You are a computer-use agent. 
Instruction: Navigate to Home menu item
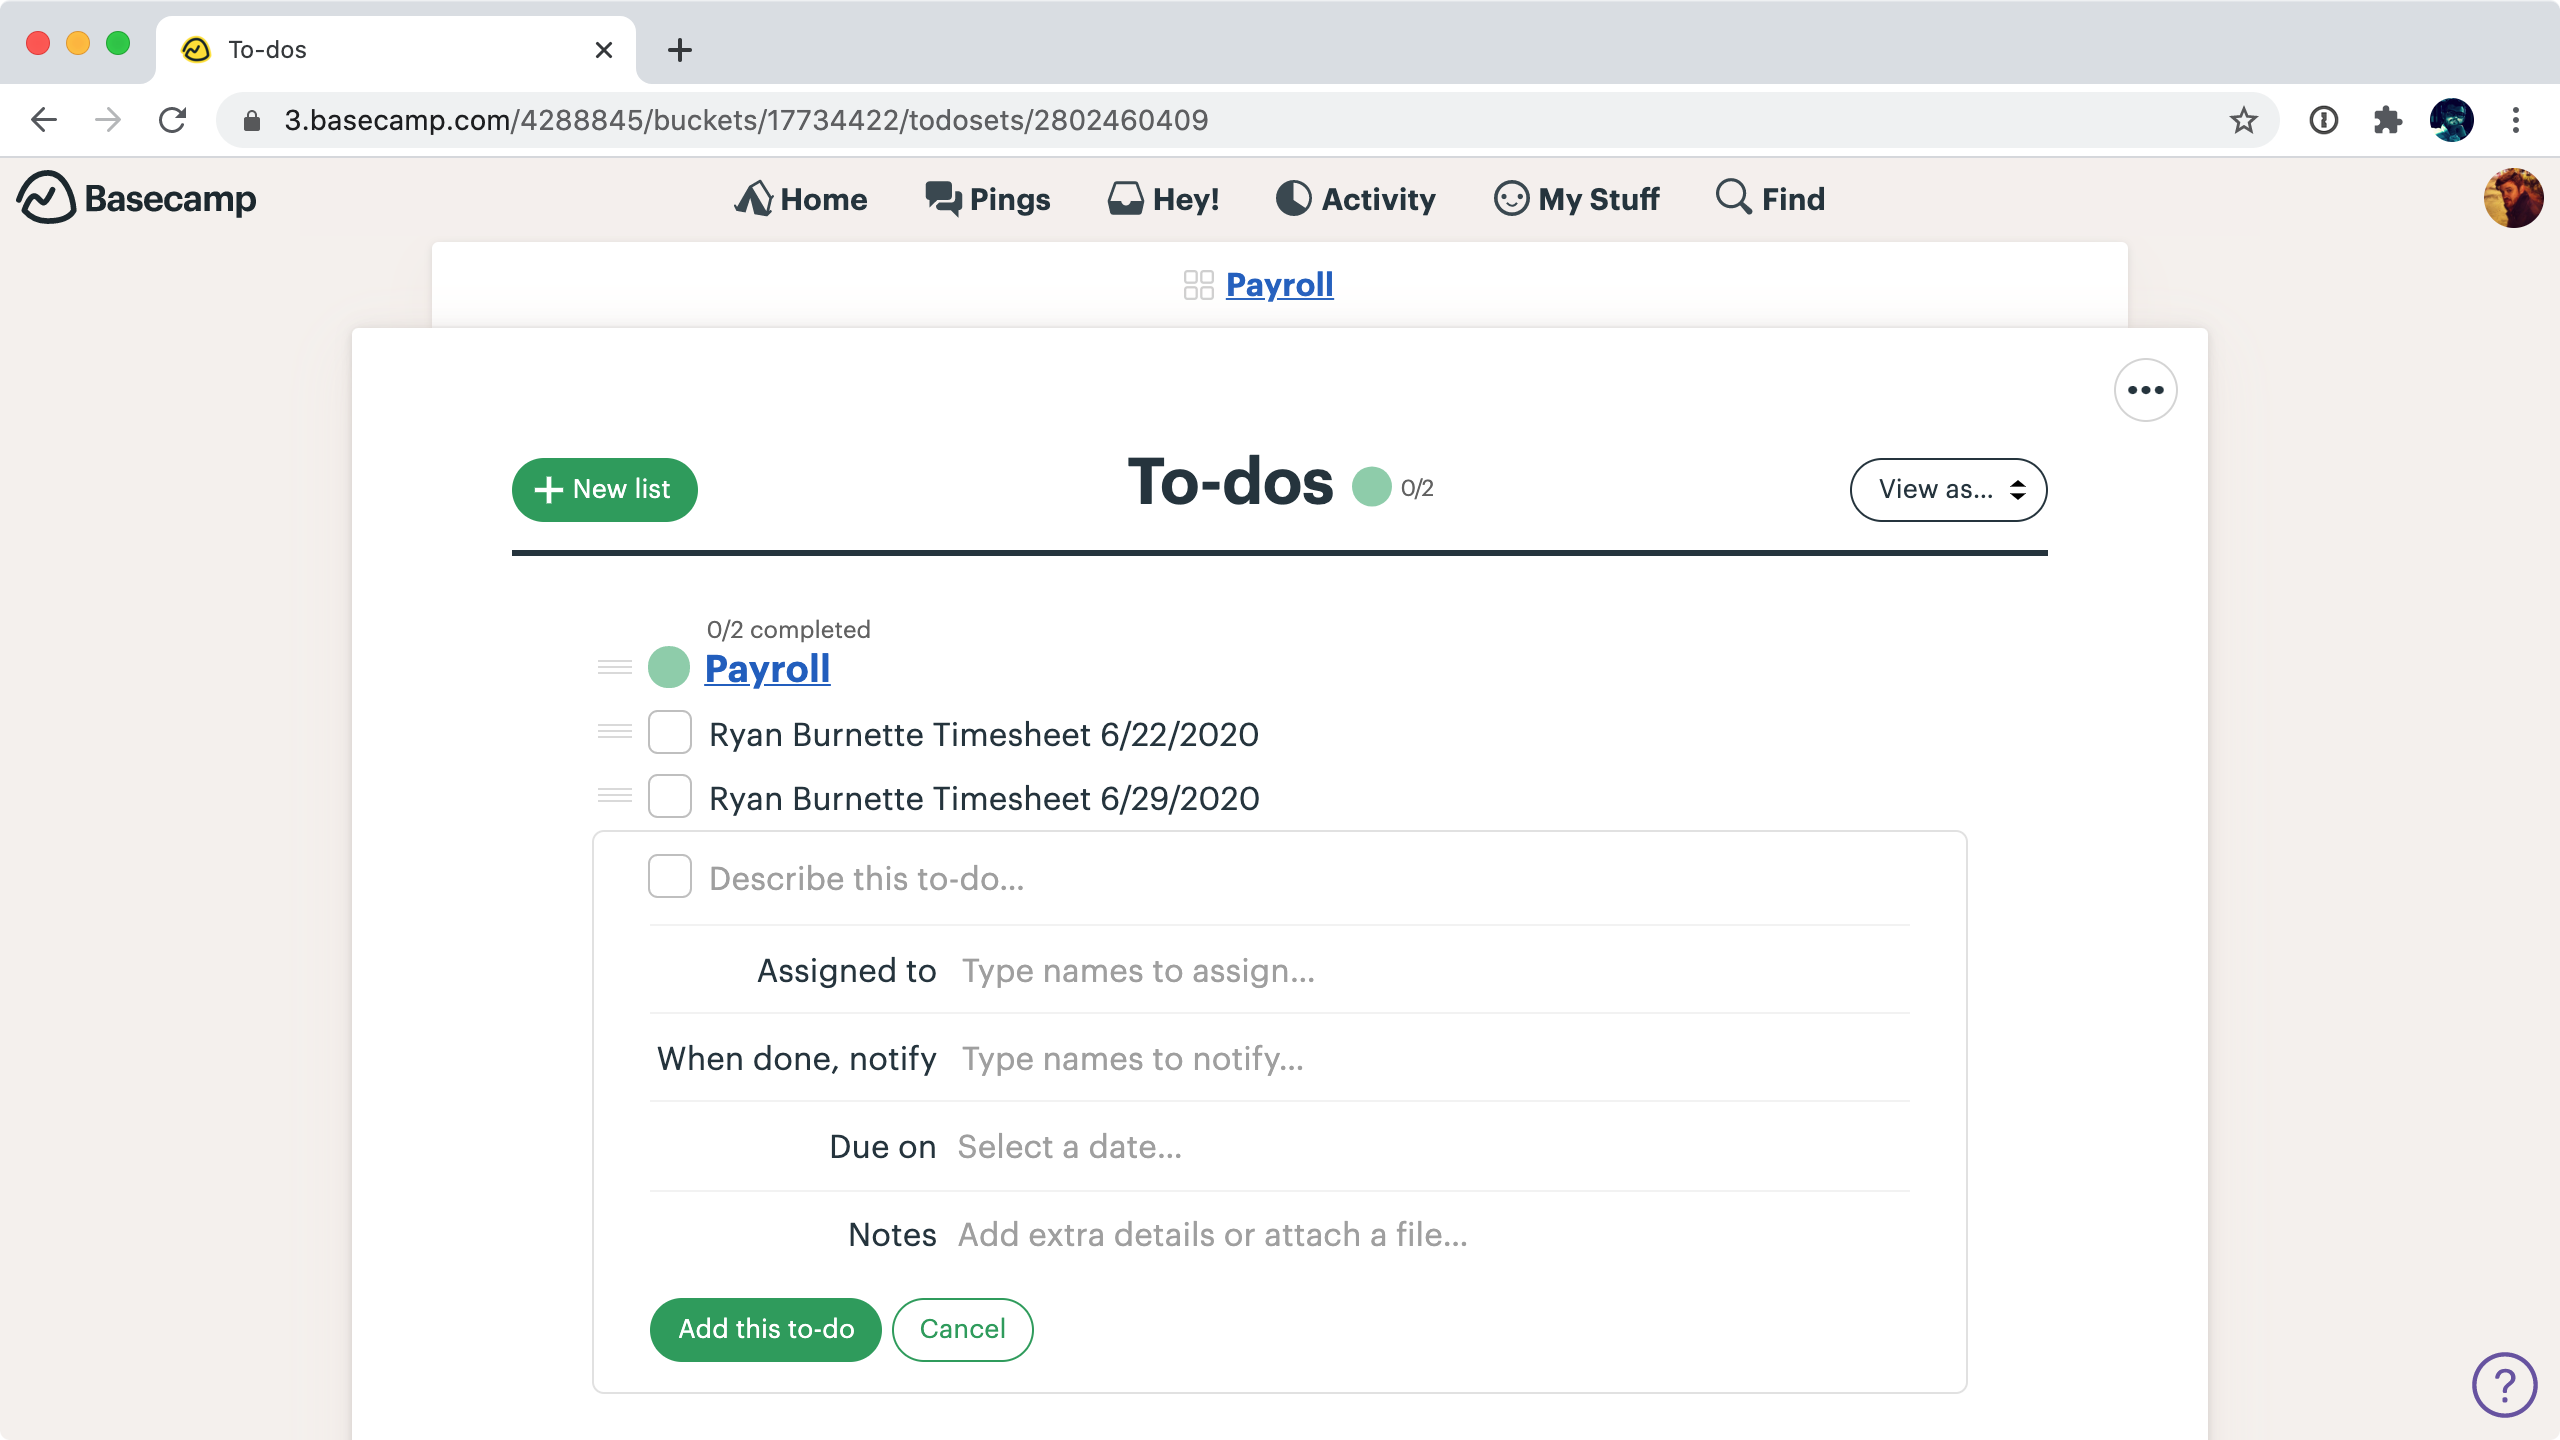(x=802, y=199)
